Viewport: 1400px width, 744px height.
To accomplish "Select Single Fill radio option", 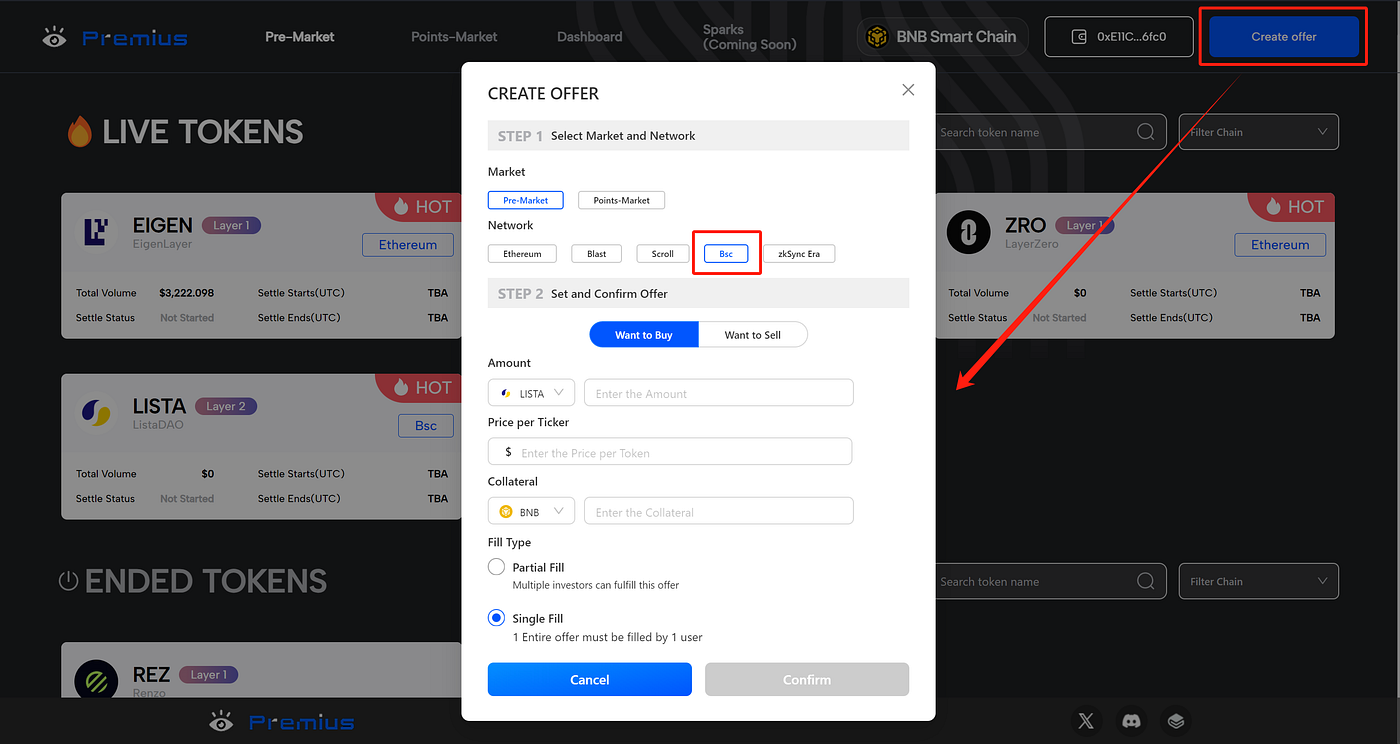I will pos(496,618).
